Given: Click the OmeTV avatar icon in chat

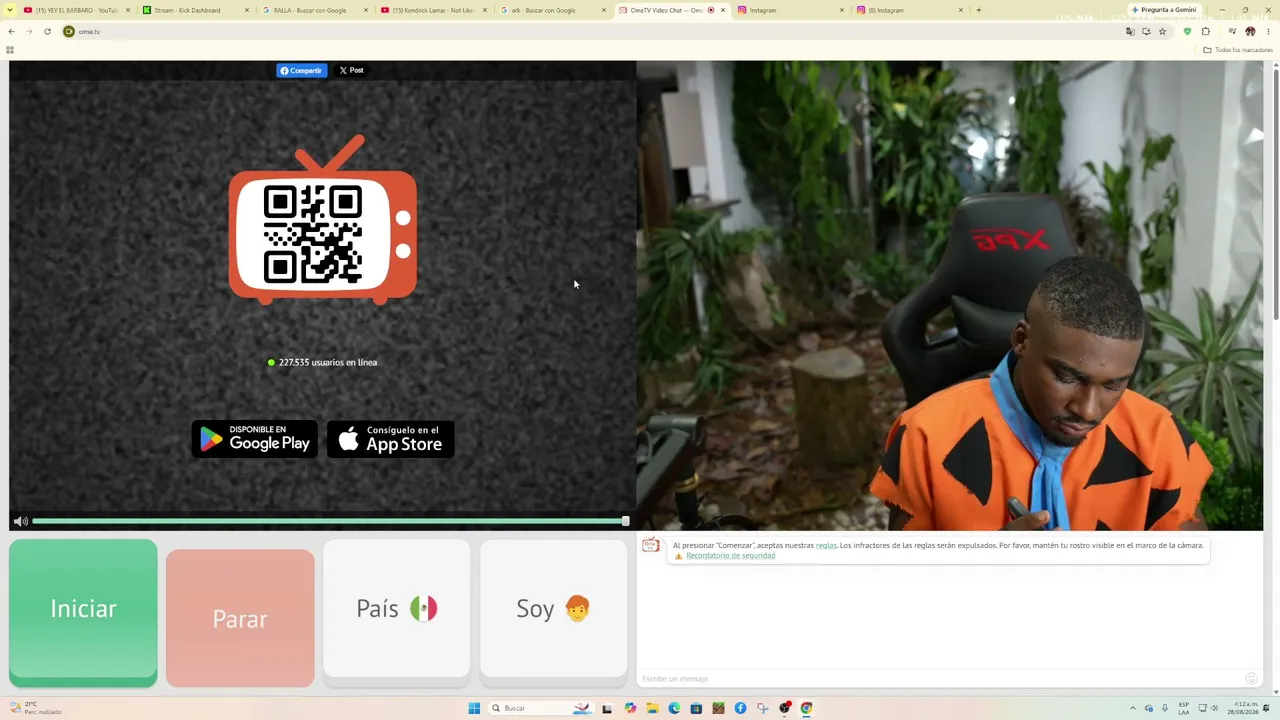Looking at the screenshot, I should (651, 545).
